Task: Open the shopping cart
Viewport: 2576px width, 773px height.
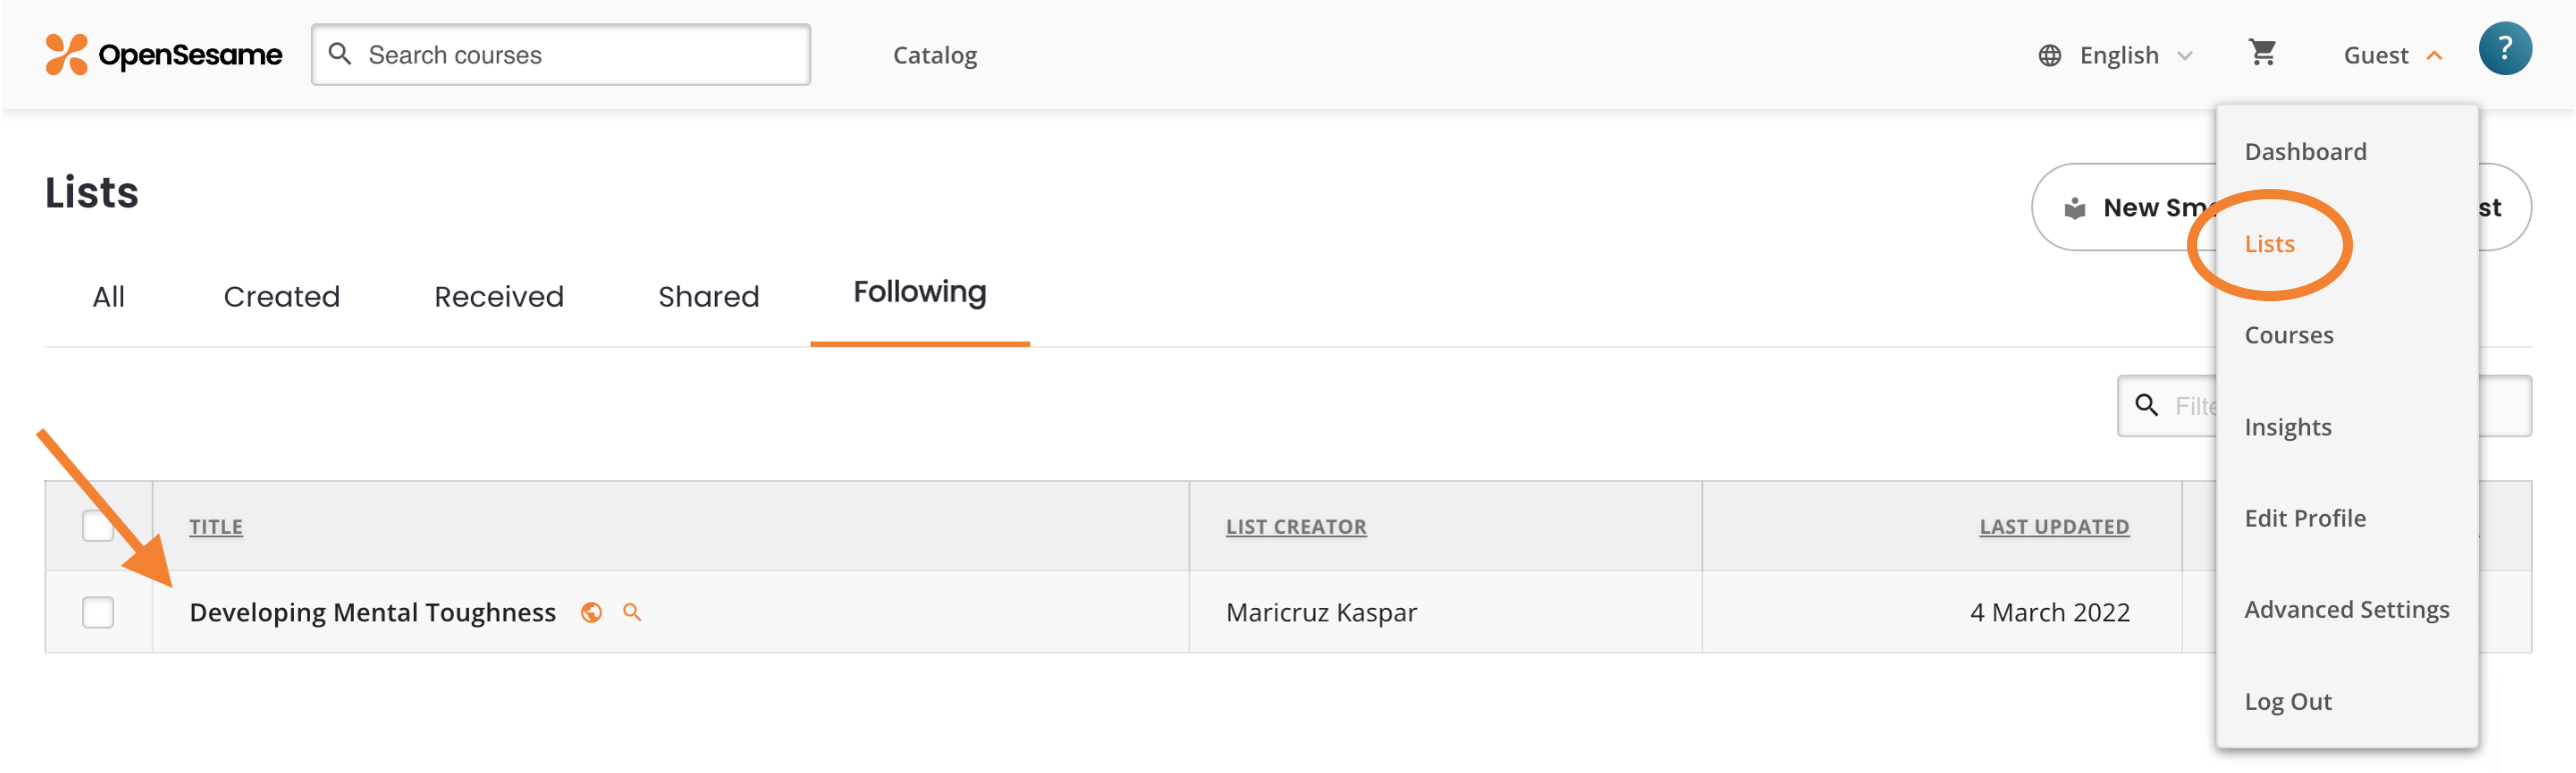Action: (2262, 53)
